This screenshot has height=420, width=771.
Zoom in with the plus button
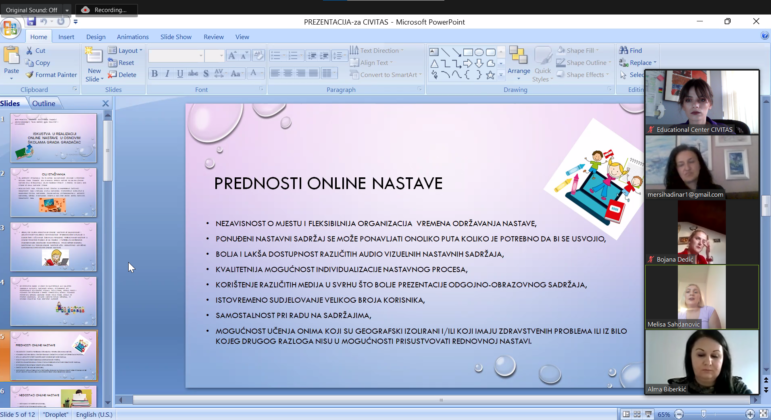click(750, 415)
